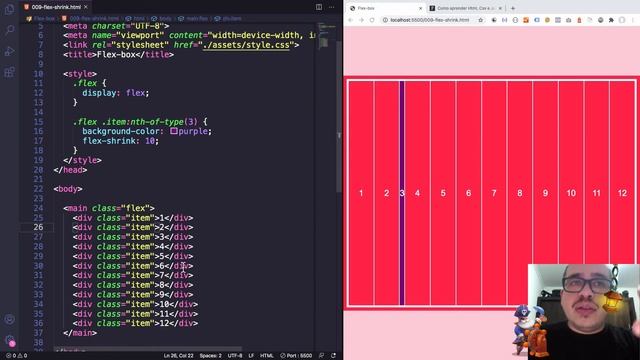Close the 009-flex-shrink.html editor tab

coord(86,7)
